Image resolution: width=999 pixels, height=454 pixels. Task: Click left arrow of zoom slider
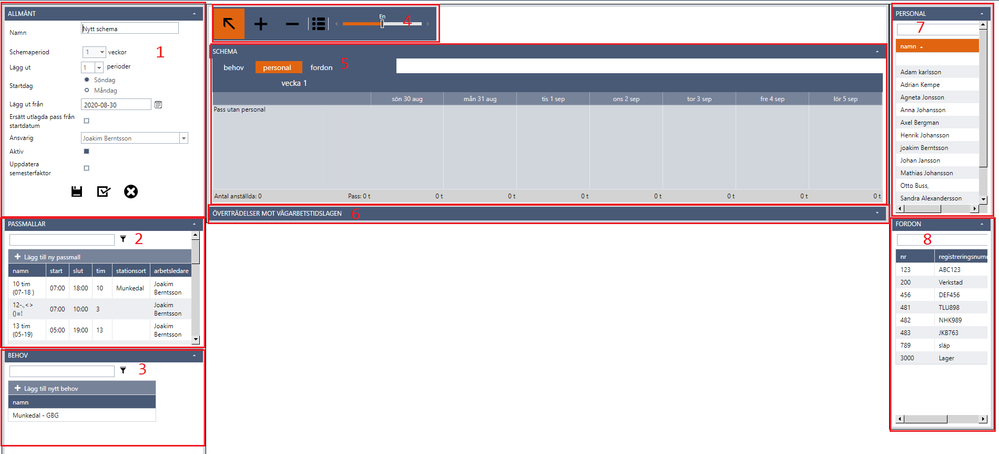click(336, 24)
